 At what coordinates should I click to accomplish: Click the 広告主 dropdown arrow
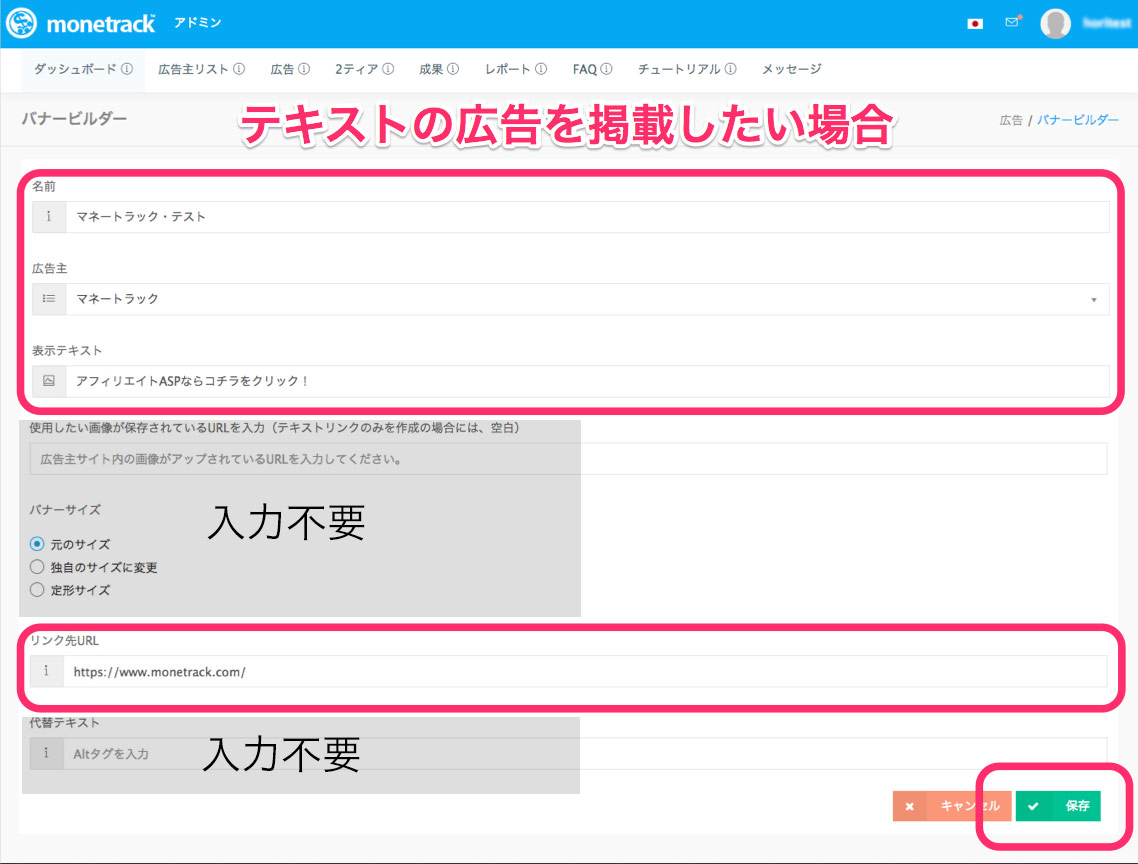pos(1094,300)
